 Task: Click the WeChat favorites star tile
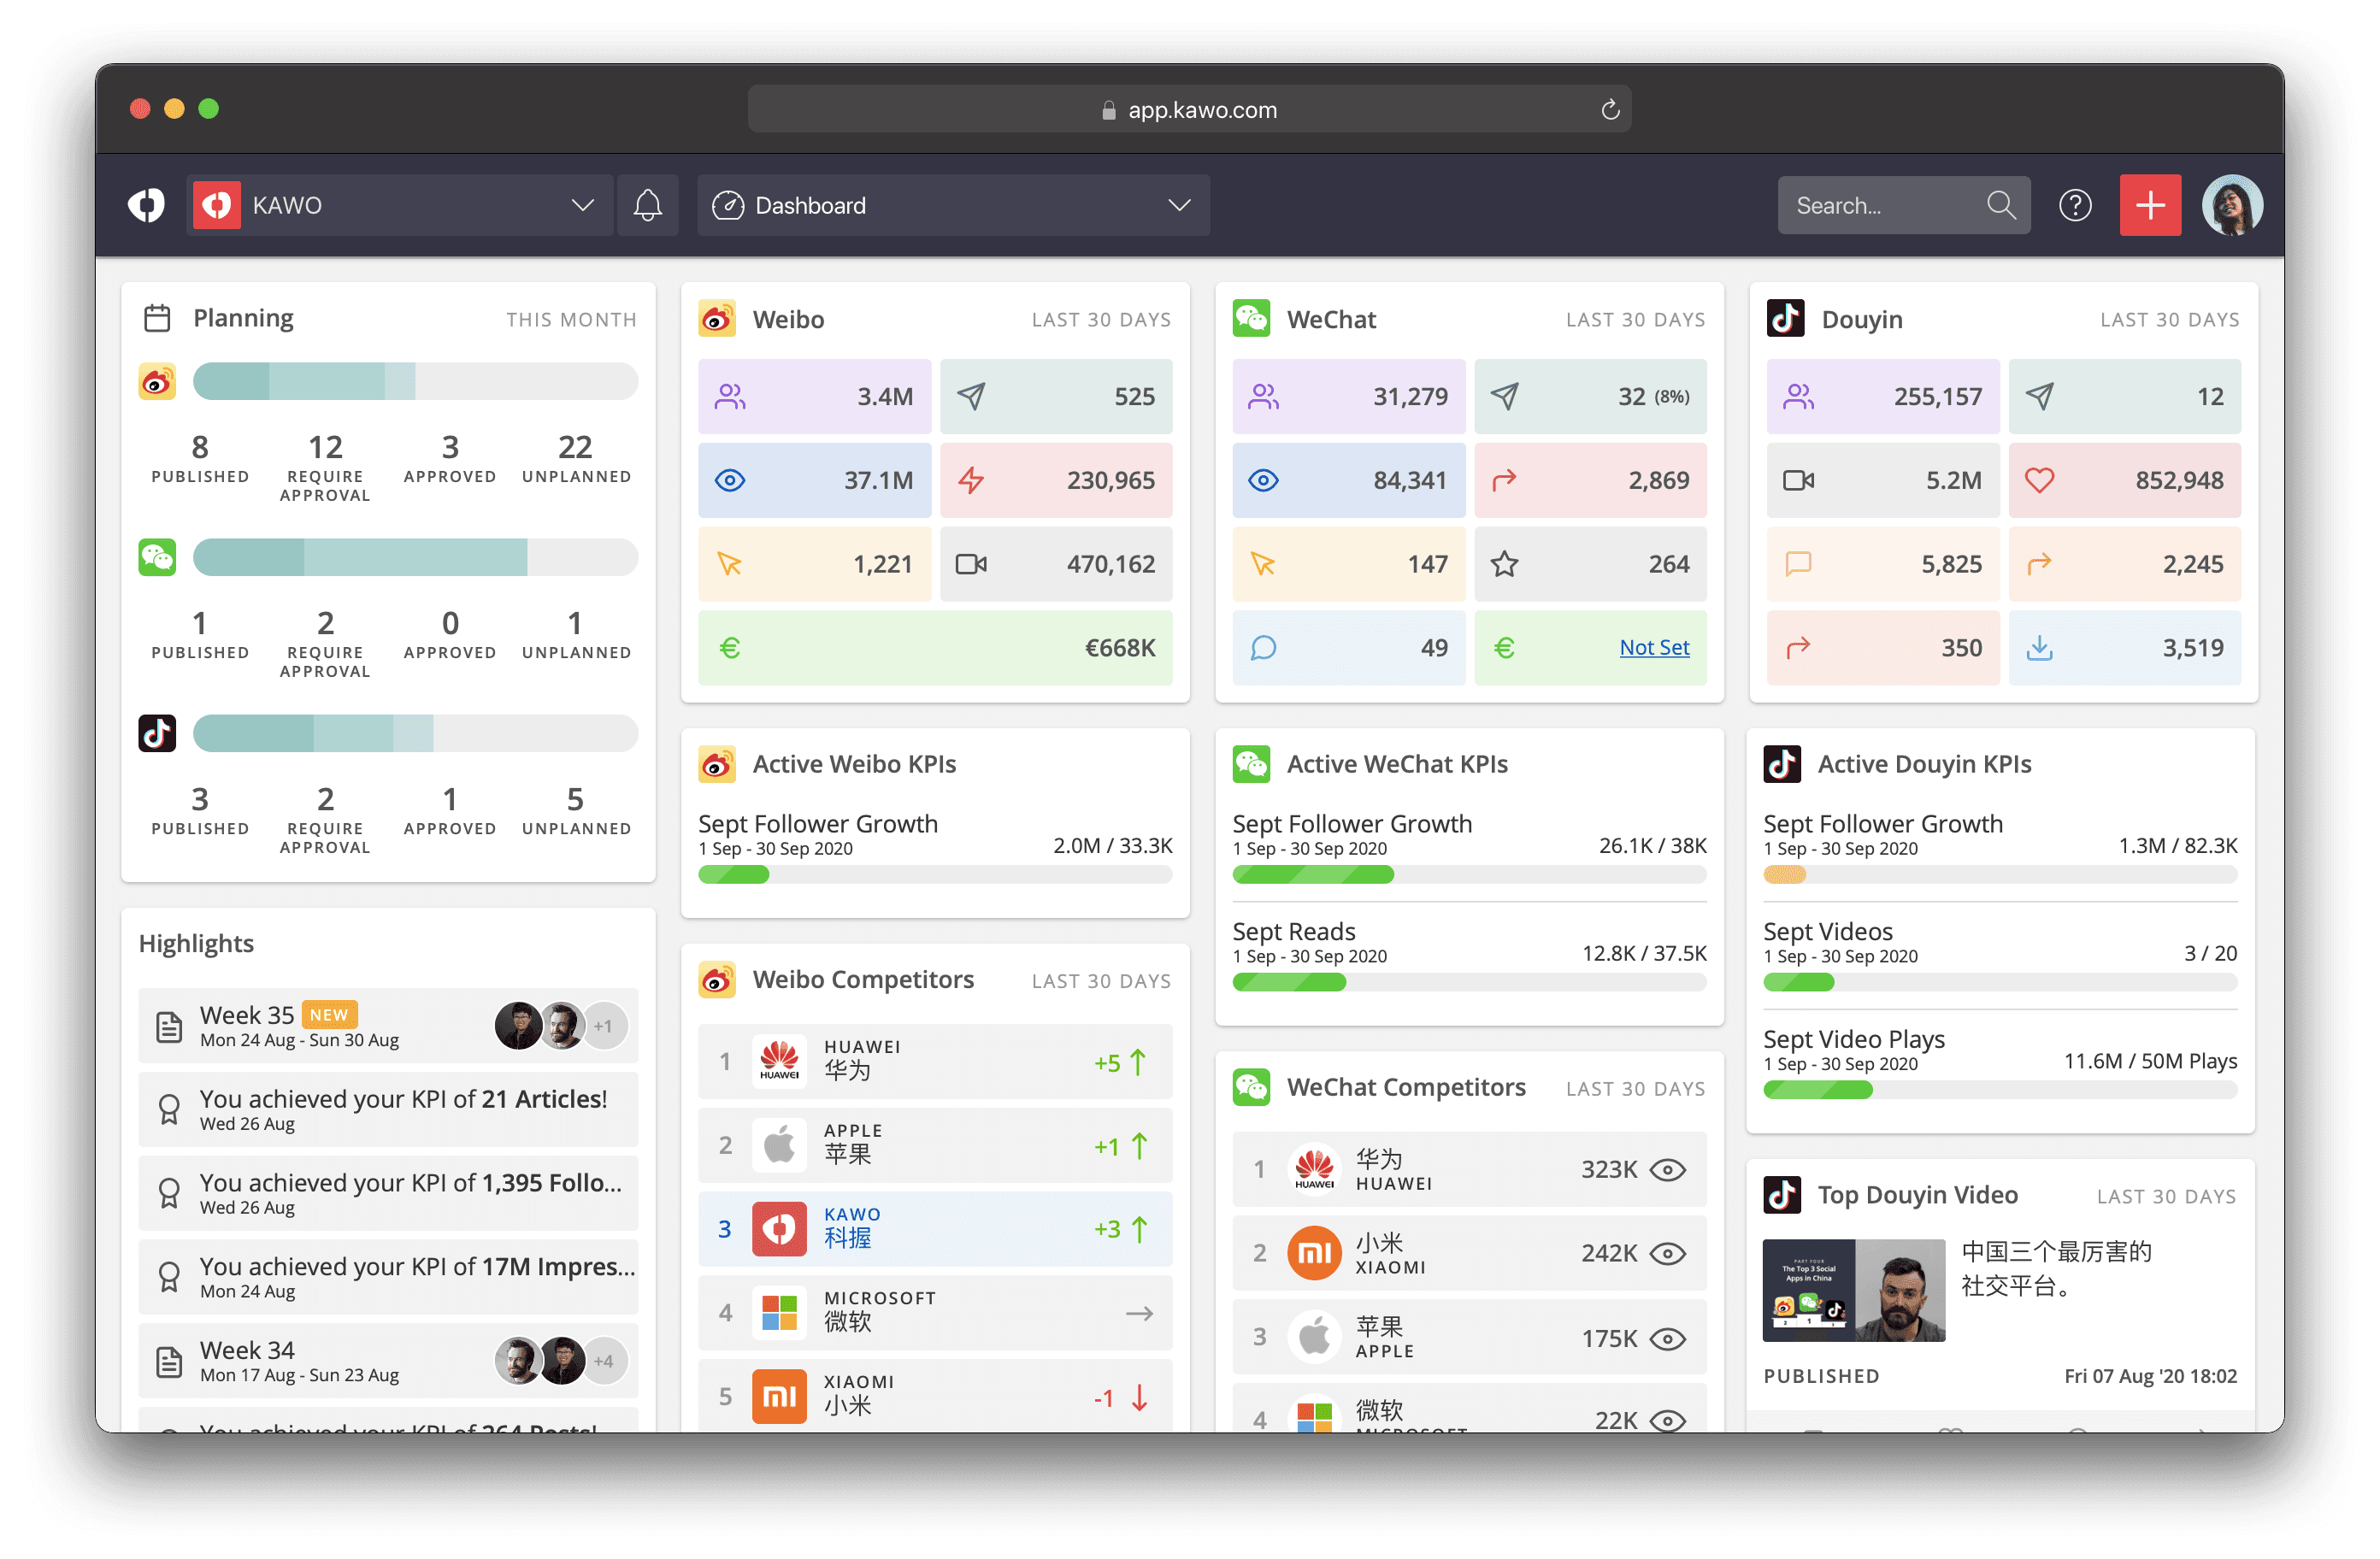coord(1590,565)
